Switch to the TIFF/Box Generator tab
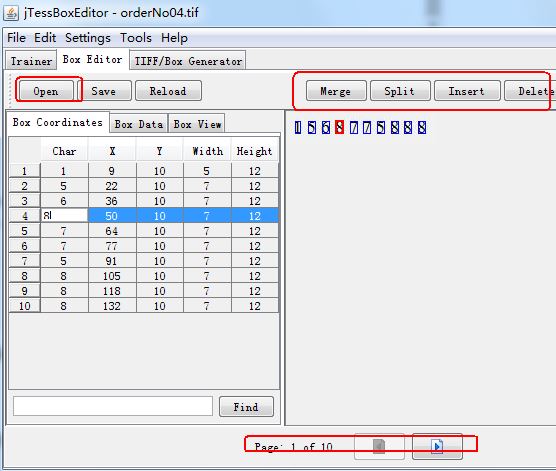Viewport: 556px width, 471px height. pos(188,61)
